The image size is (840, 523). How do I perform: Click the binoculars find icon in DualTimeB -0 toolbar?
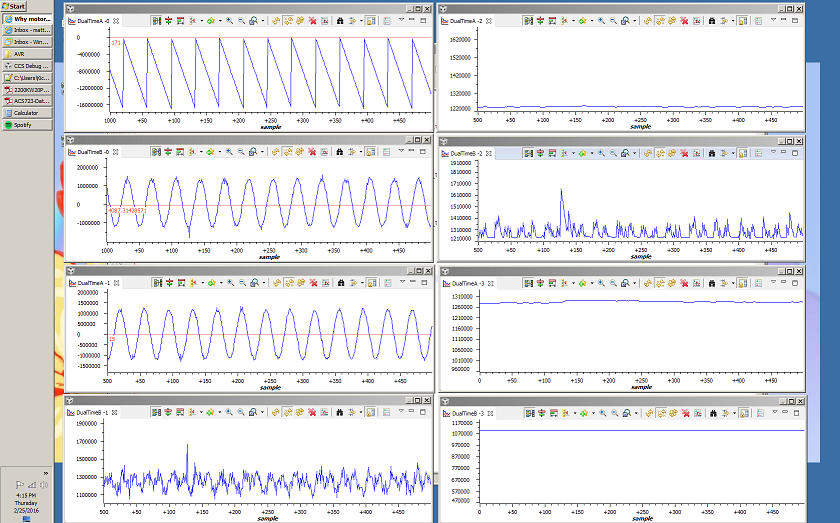(x=339, y=152)
